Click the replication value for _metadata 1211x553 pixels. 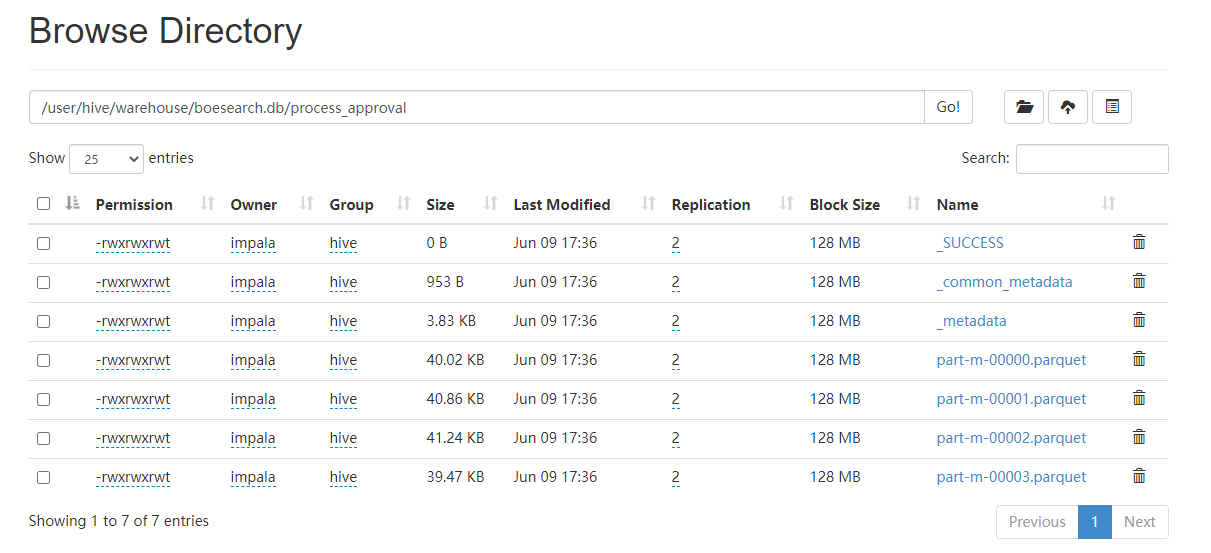(x=676, y=321)
